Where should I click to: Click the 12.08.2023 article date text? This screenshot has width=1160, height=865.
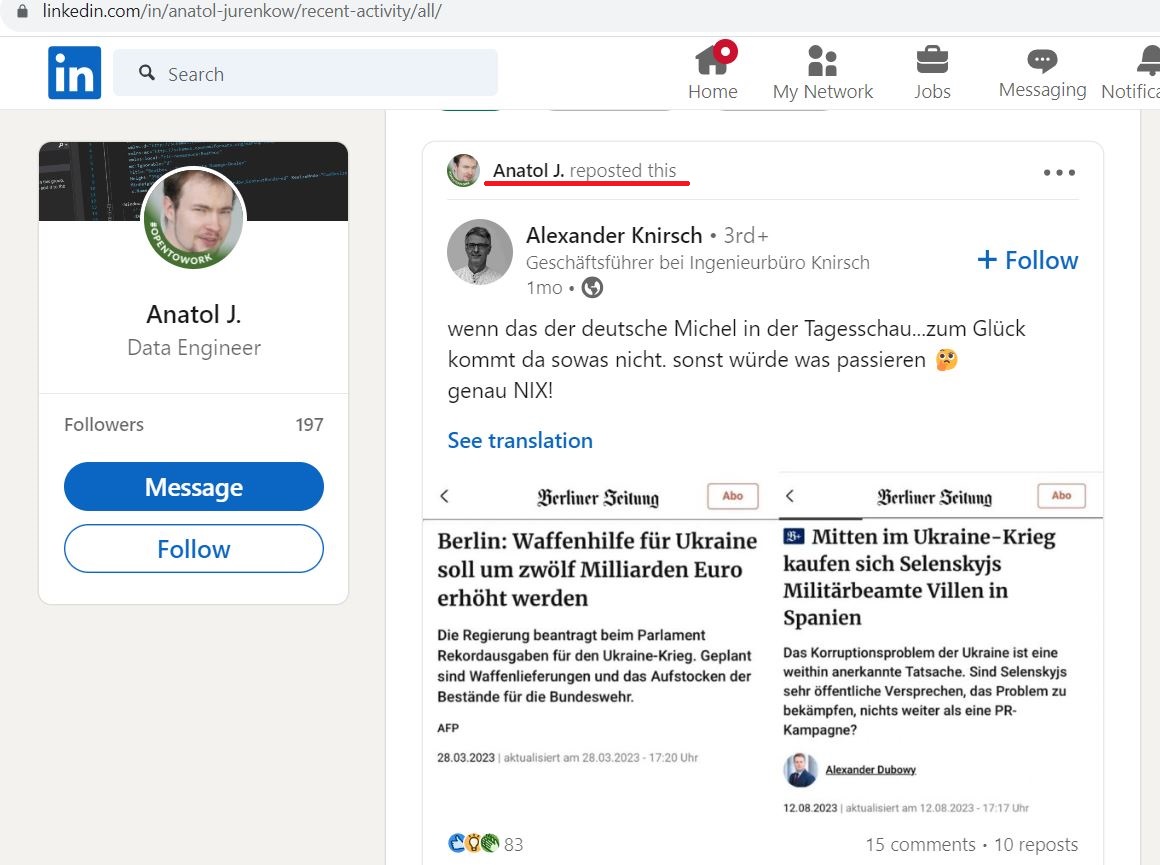coord(810,808)
